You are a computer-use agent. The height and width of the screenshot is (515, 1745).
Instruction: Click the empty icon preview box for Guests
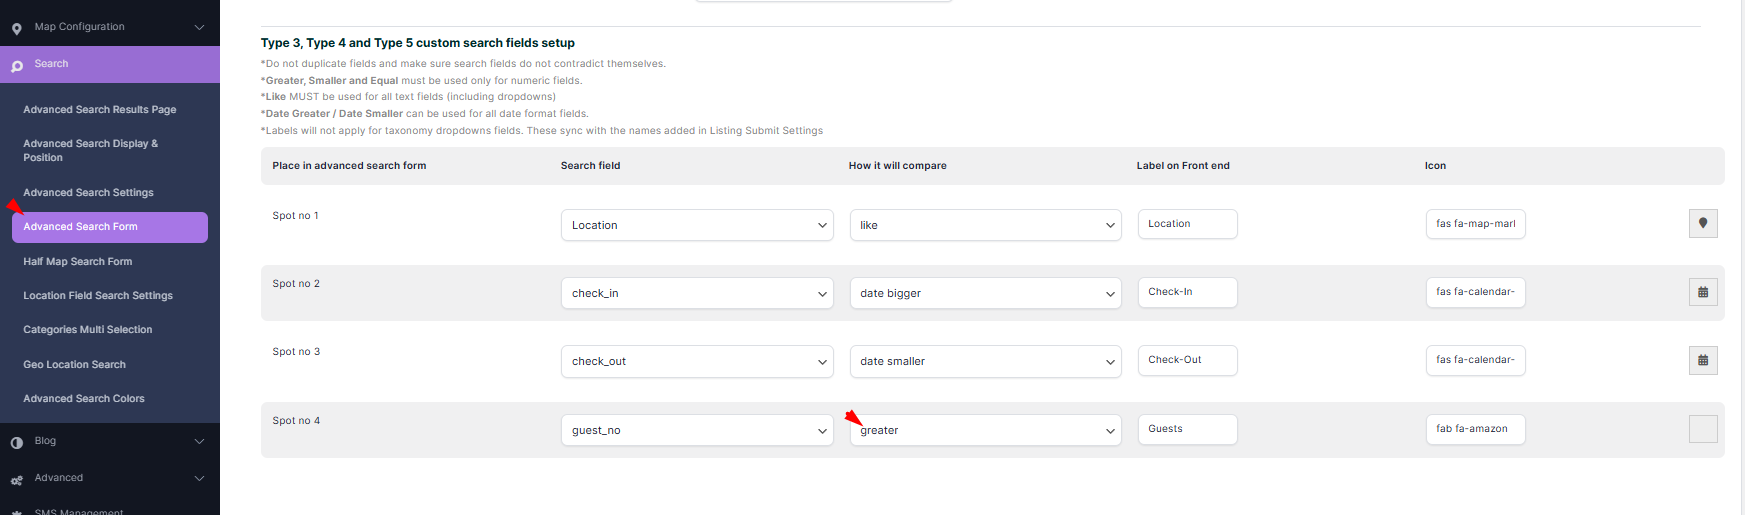pos(1702,429)
